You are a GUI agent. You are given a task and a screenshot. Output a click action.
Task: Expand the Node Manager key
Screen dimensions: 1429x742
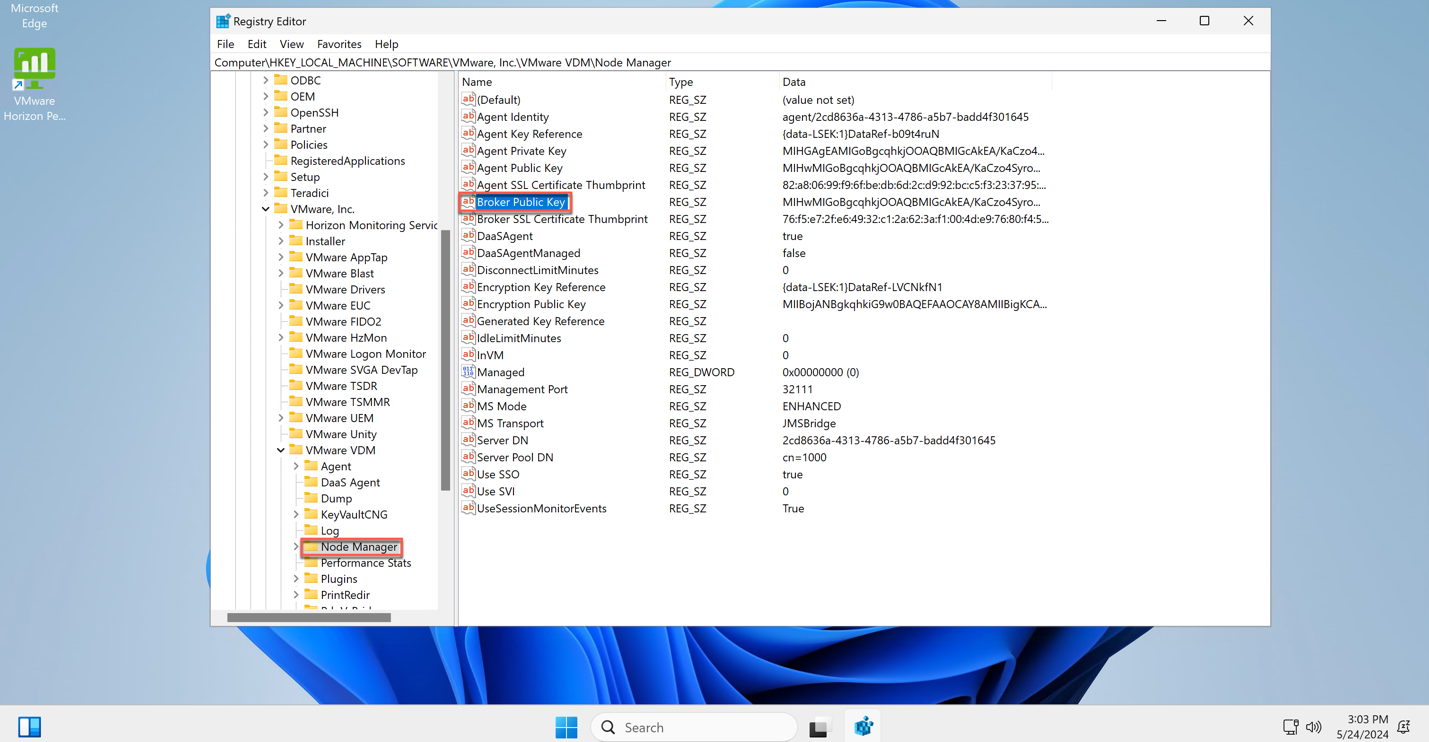click(296, 547)
